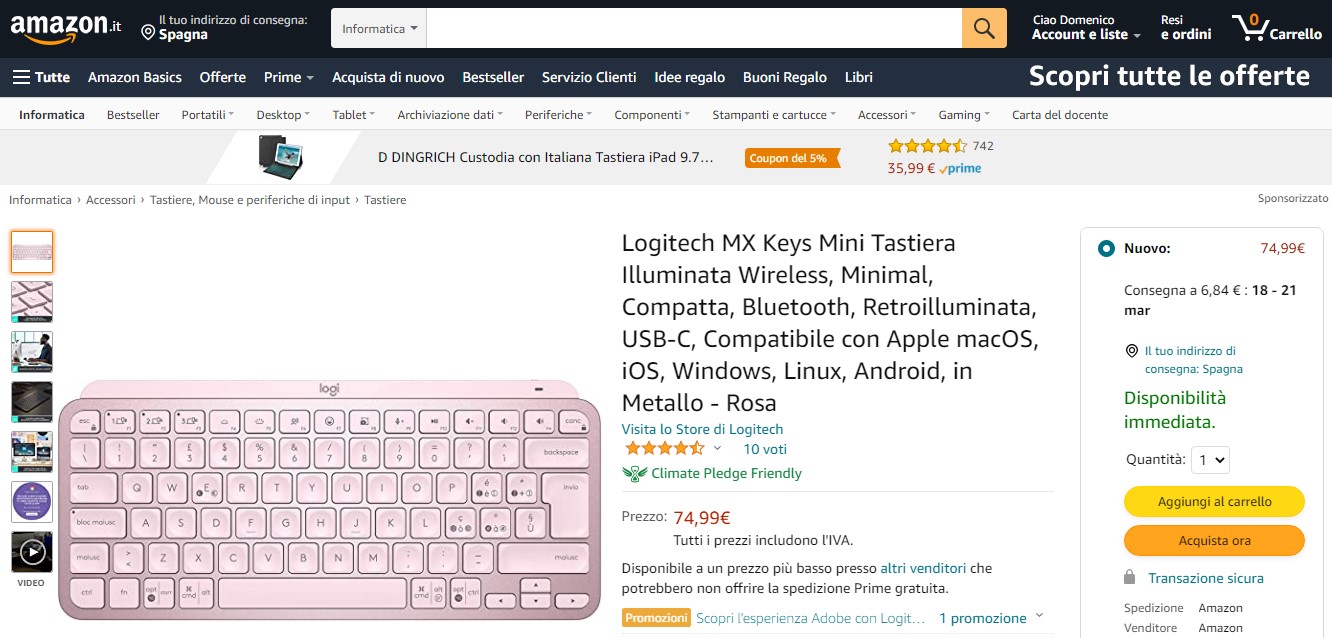
Task: Open the Tutte hamburger menu
Action: [x=41, y=77]
